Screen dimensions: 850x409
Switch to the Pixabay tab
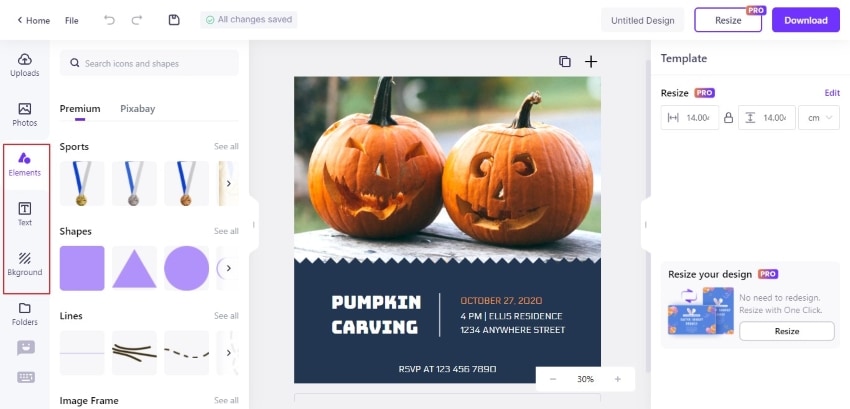pos(138,108)
